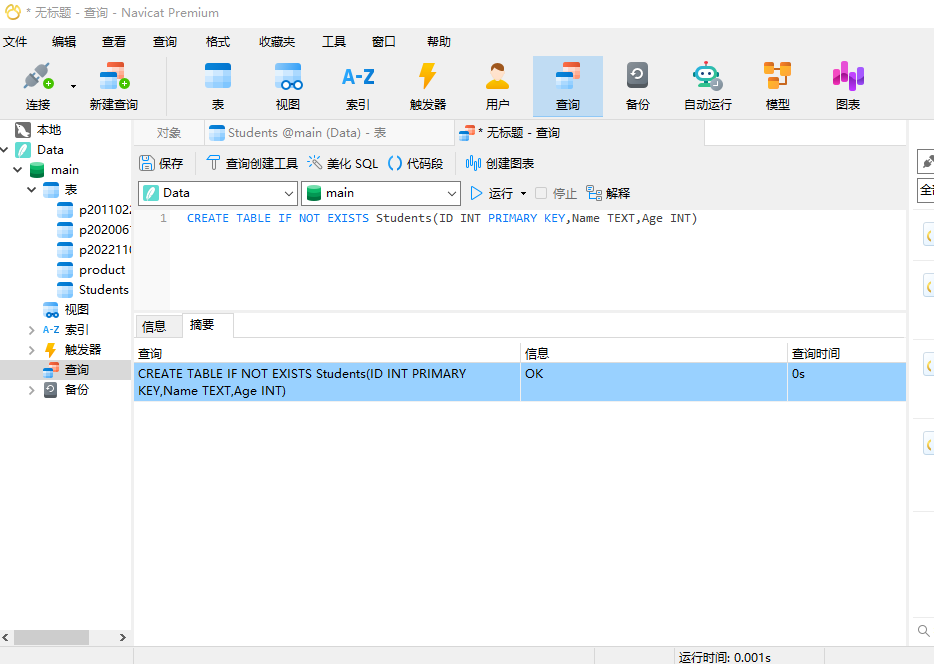Click New Query (新建查询) icon
Screen dimensions: 934x664
(114, 86)
